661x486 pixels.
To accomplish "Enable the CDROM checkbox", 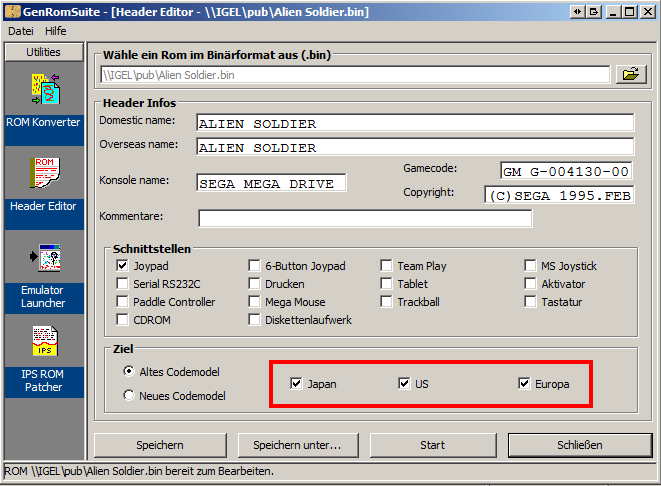I will (x=122, y=320).
